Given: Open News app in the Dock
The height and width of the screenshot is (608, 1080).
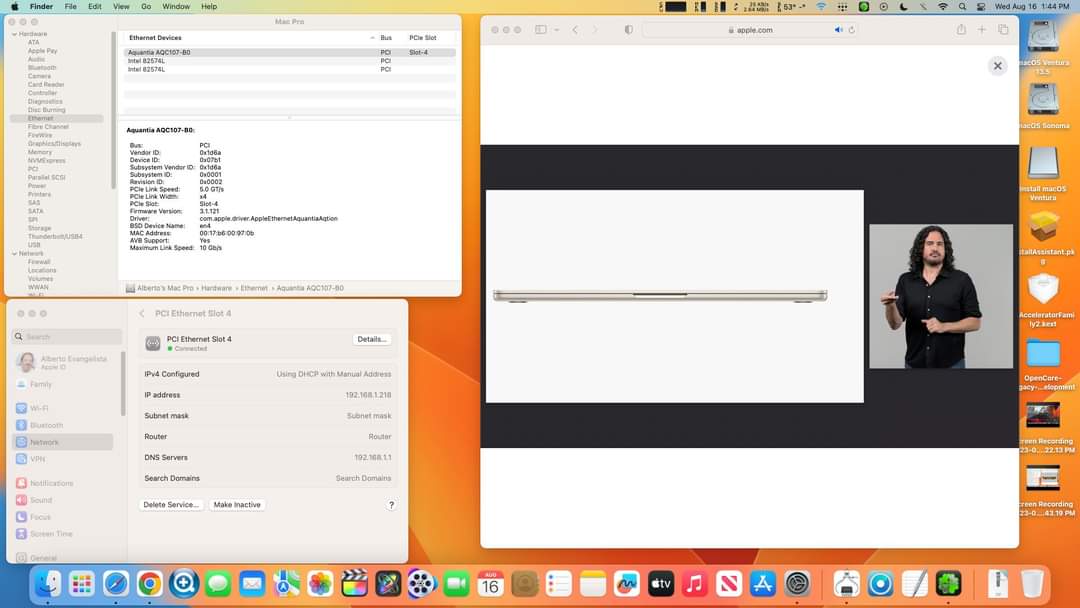Looking at the screenshot, I should [x=729, y=585].
